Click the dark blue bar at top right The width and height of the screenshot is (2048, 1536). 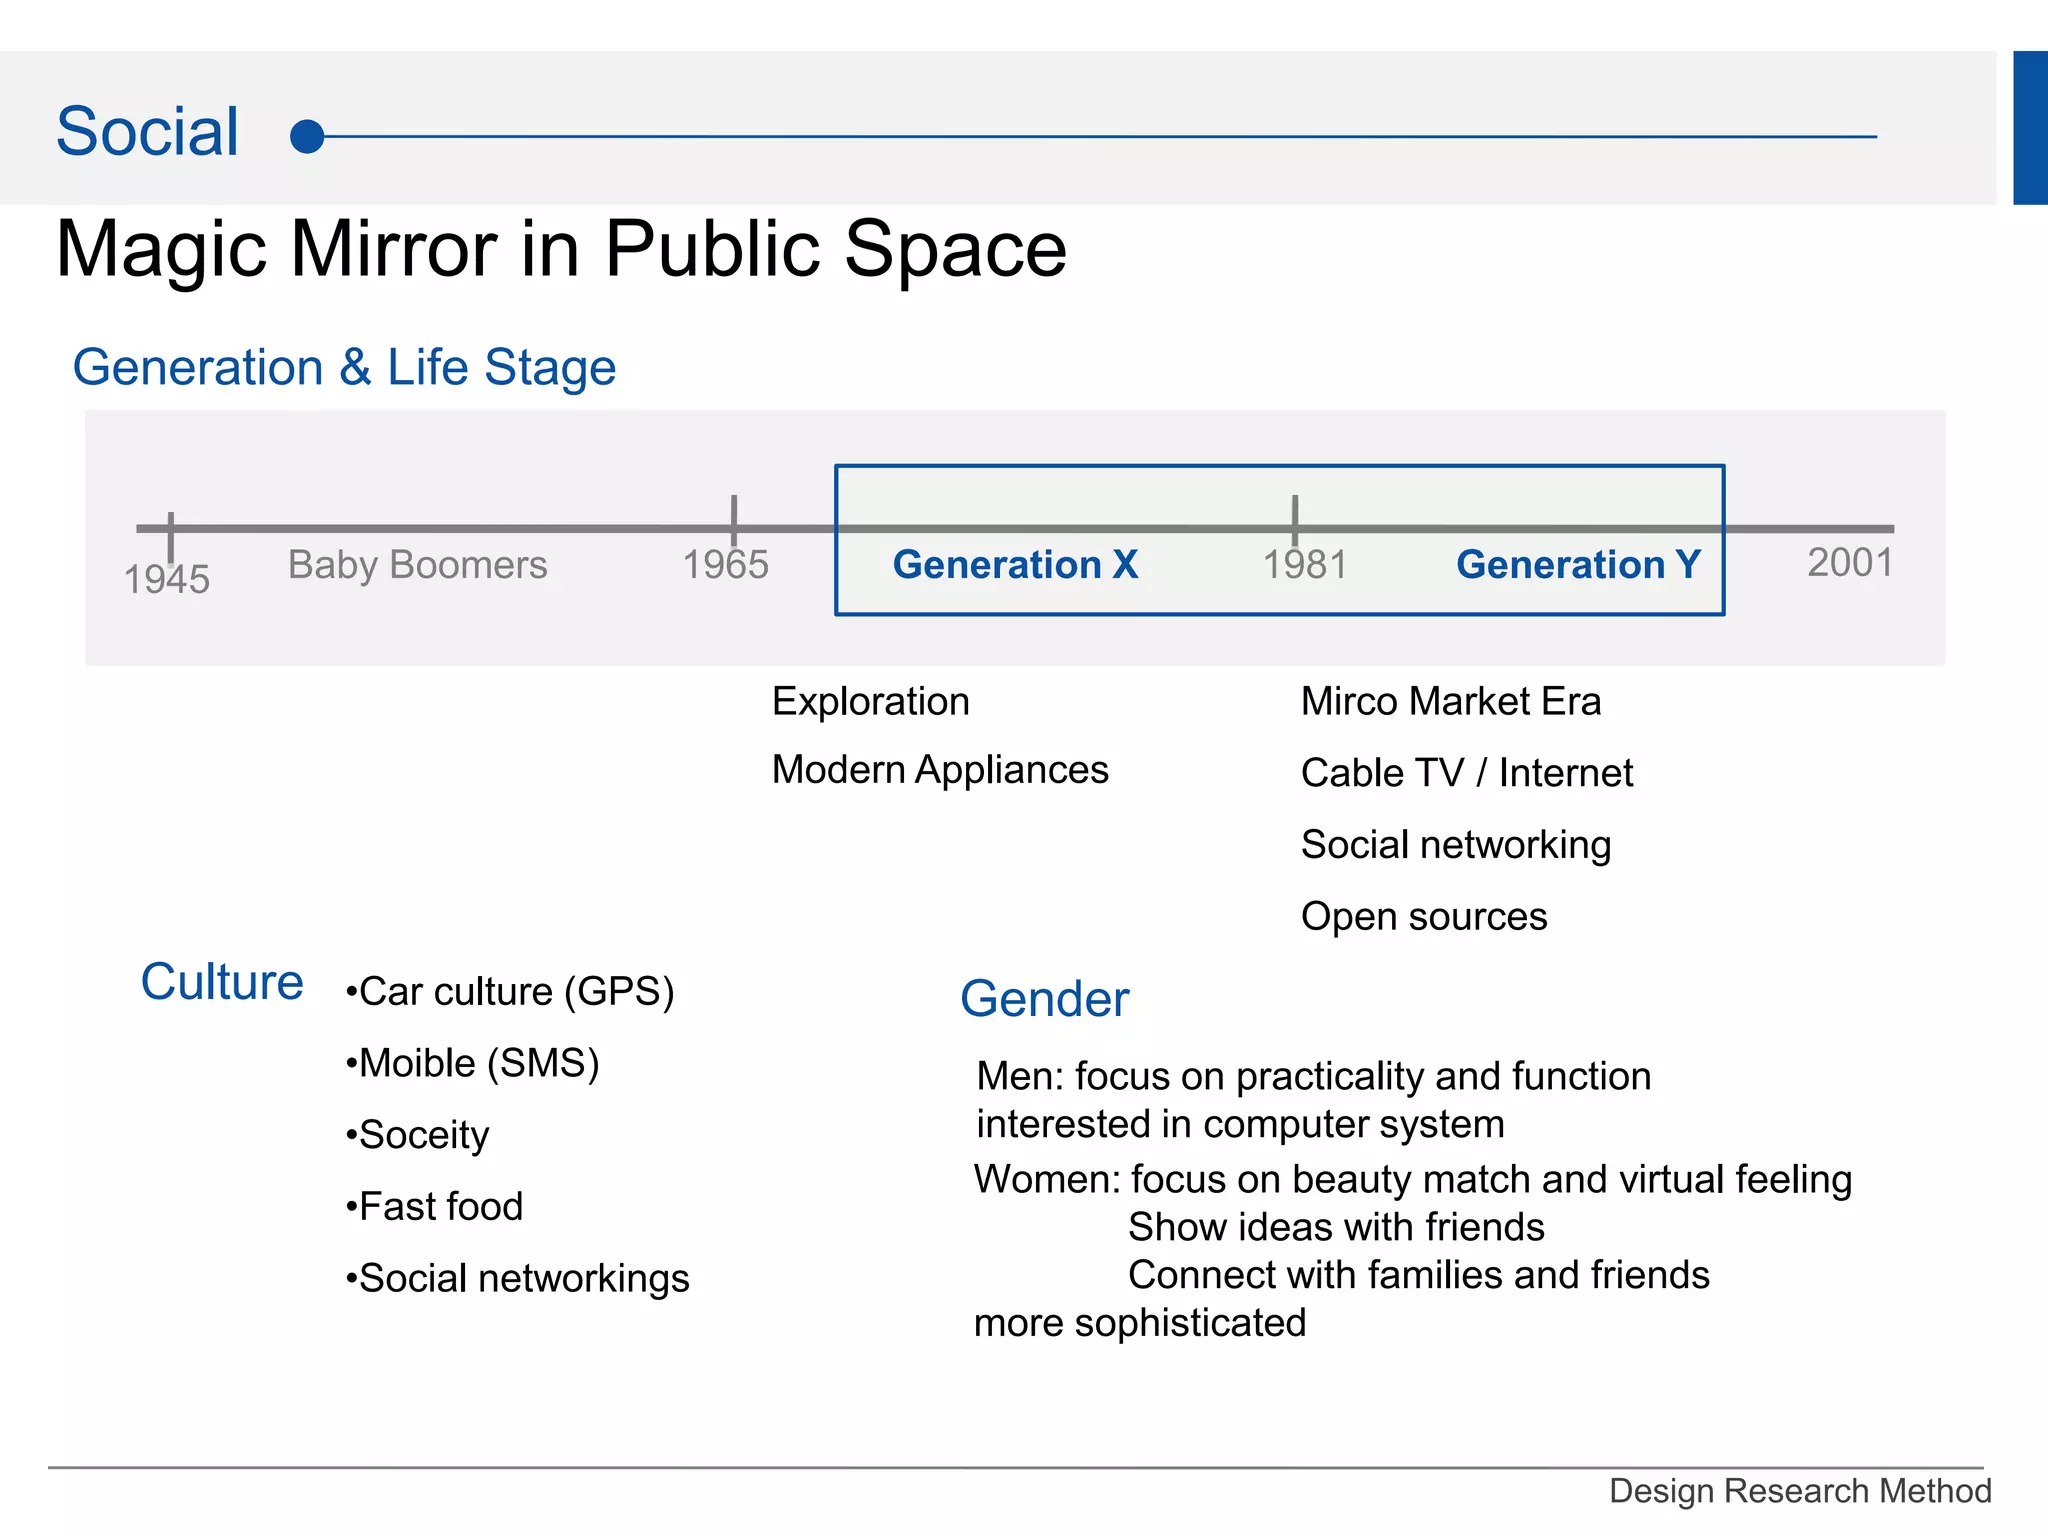coord(2030,128)
